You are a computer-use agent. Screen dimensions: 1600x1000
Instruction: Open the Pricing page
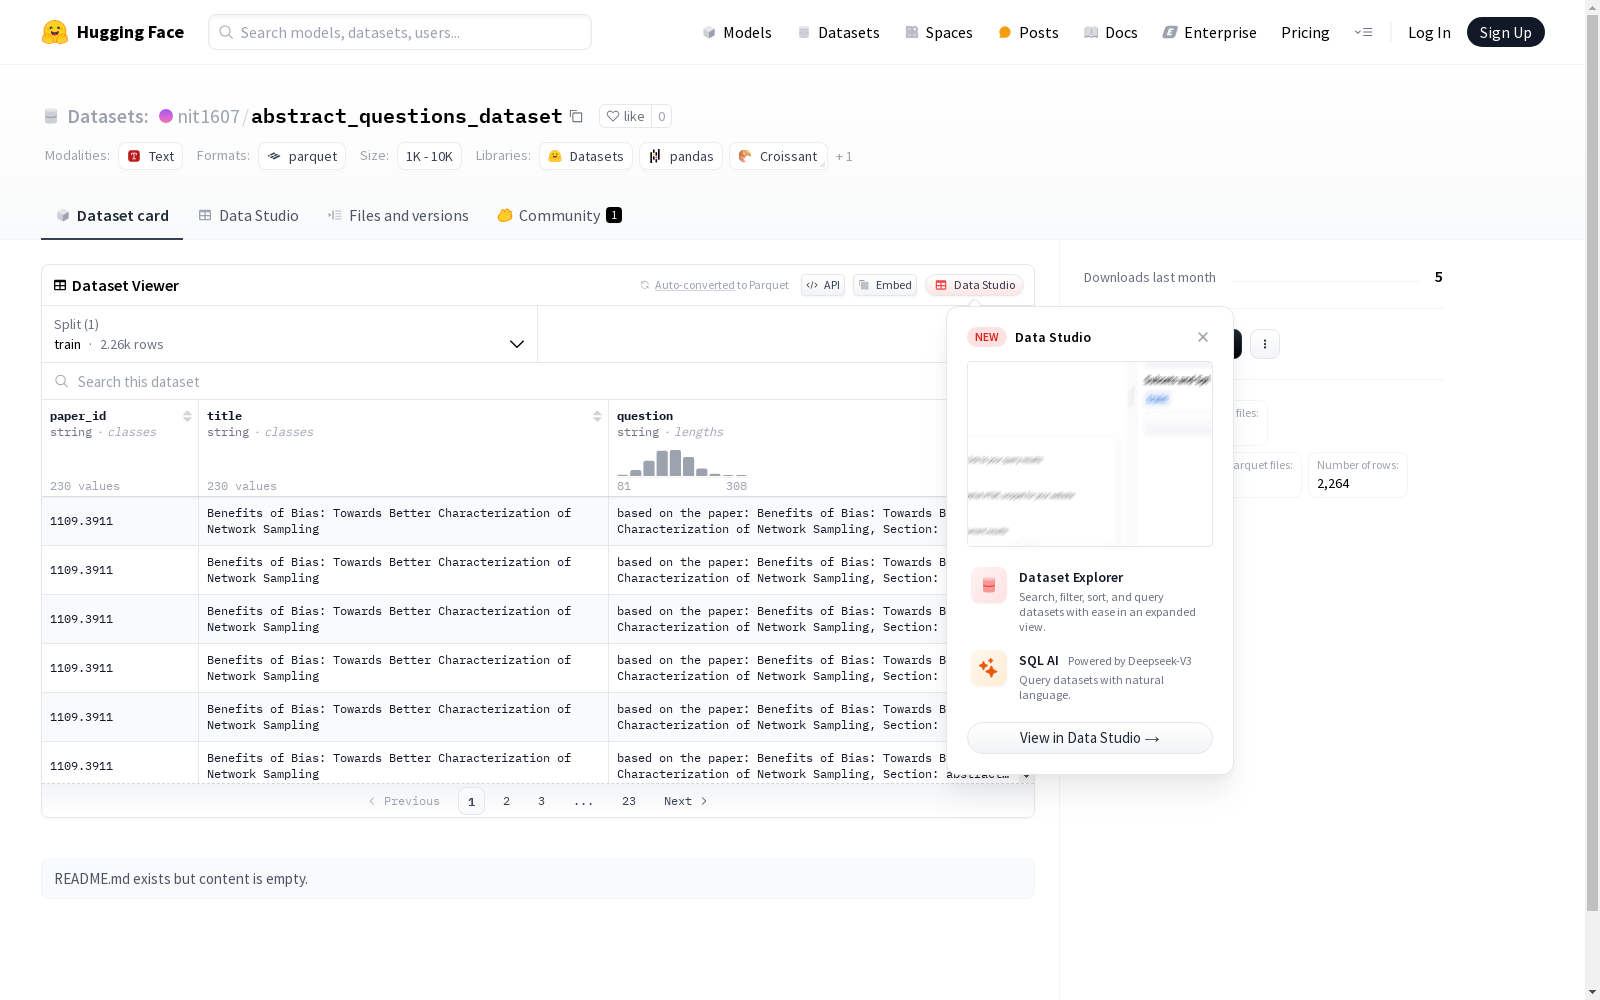(1305, 32)
